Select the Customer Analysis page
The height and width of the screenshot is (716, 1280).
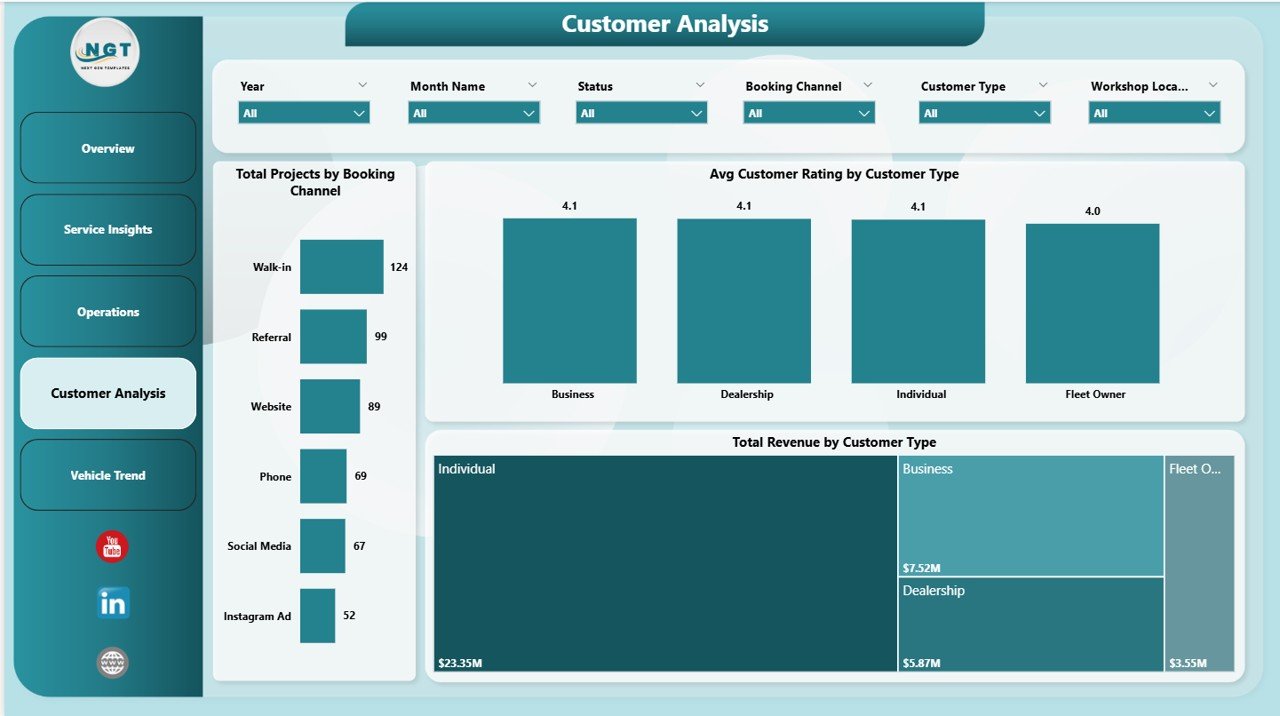coord(108,393)
